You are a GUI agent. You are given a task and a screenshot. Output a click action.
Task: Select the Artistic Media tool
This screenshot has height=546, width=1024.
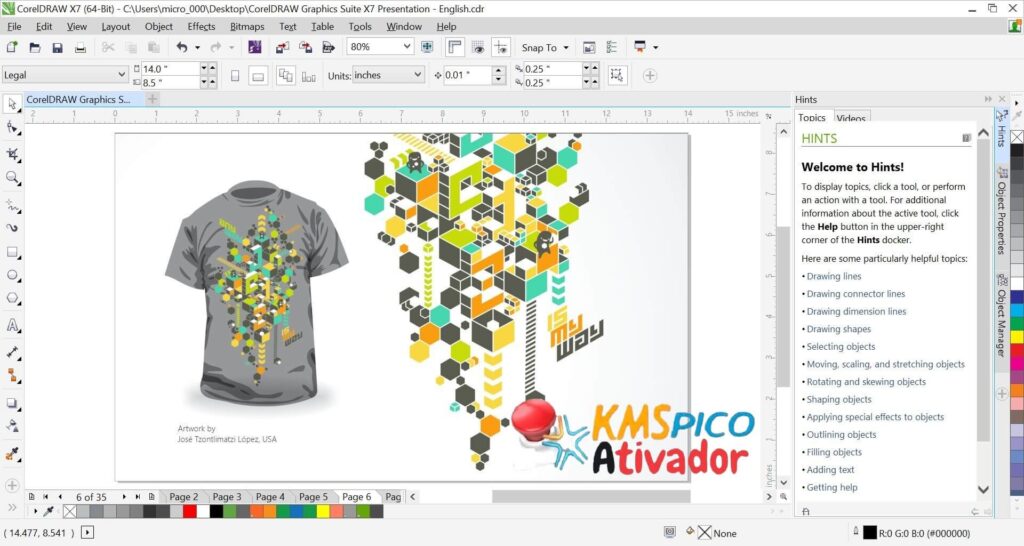[x=12, y=228]
